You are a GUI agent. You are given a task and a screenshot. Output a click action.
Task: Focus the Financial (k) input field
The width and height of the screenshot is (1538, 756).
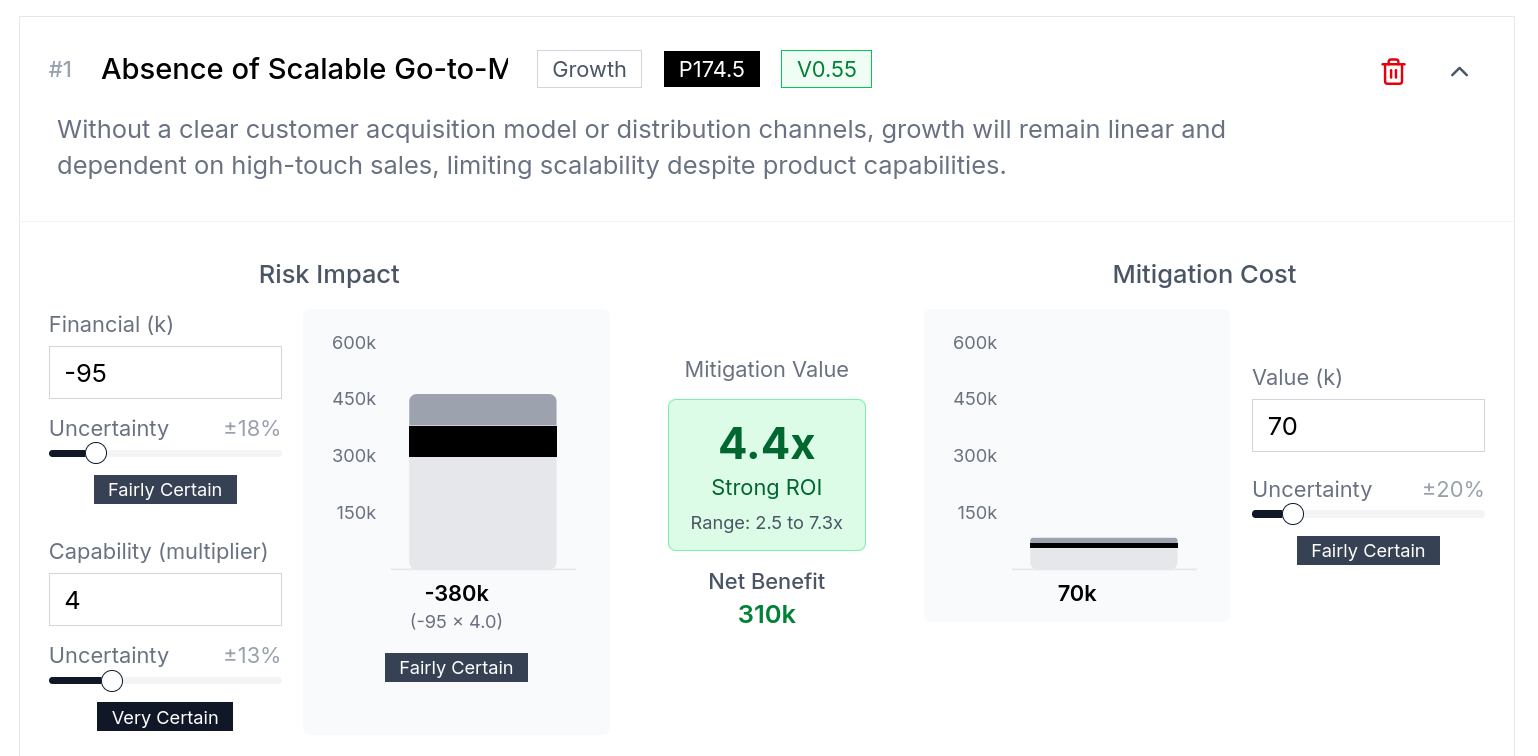pyautogui.click(x=165, y=373)
